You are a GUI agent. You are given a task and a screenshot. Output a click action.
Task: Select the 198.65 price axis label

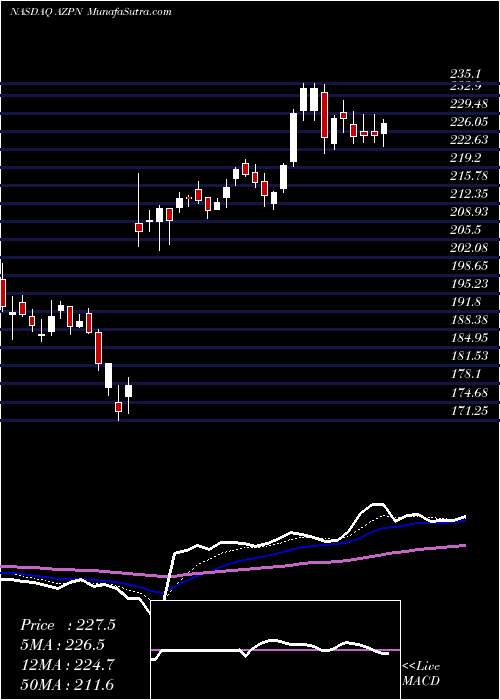click(468, 266)
